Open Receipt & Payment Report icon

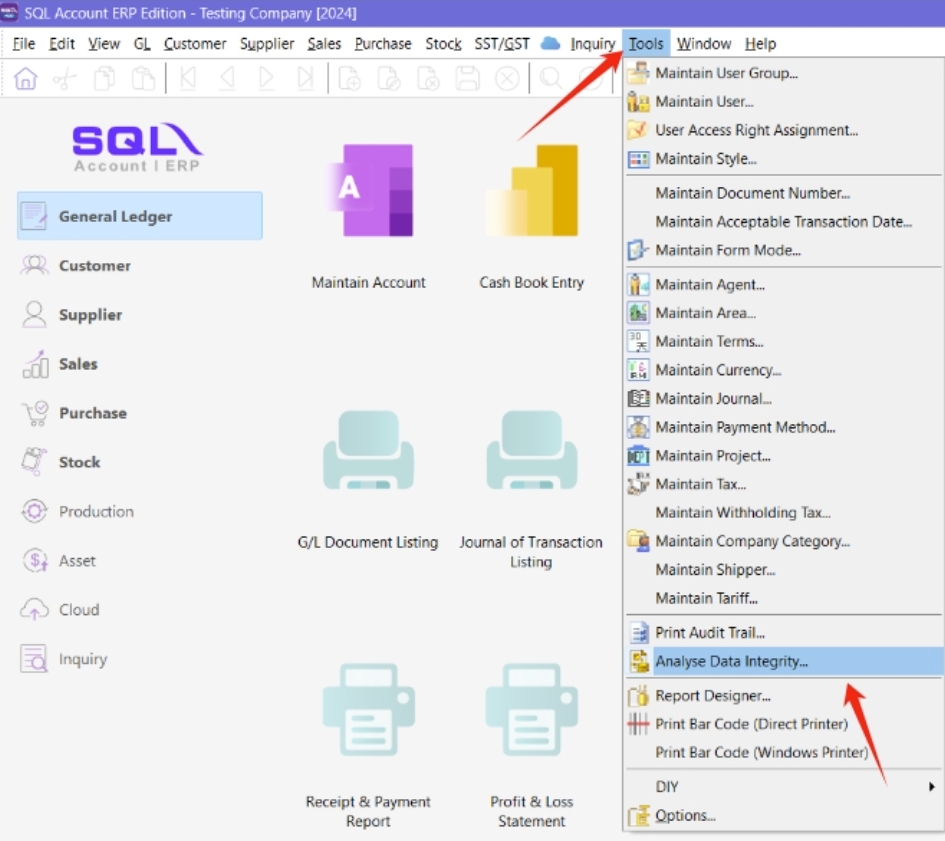tap(368, 708)
